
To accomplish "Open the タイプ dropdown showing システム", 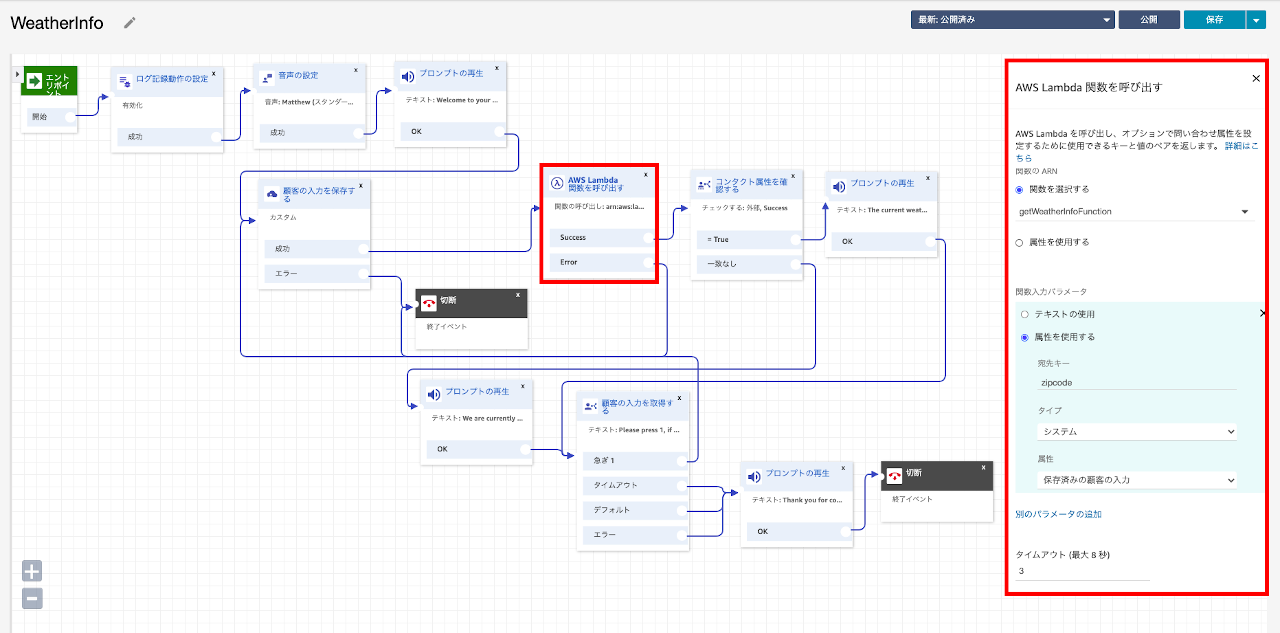I will tap(1137, 431).
